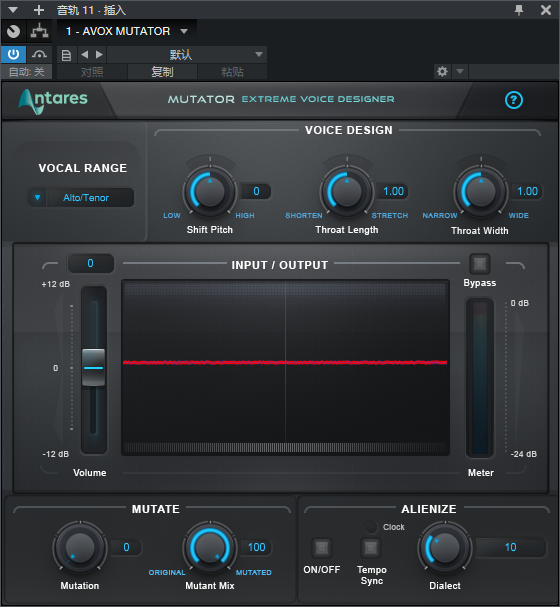
Task: Click the 自动: 关 automation button
Action: pyautogui.click(x=26, y=72)
